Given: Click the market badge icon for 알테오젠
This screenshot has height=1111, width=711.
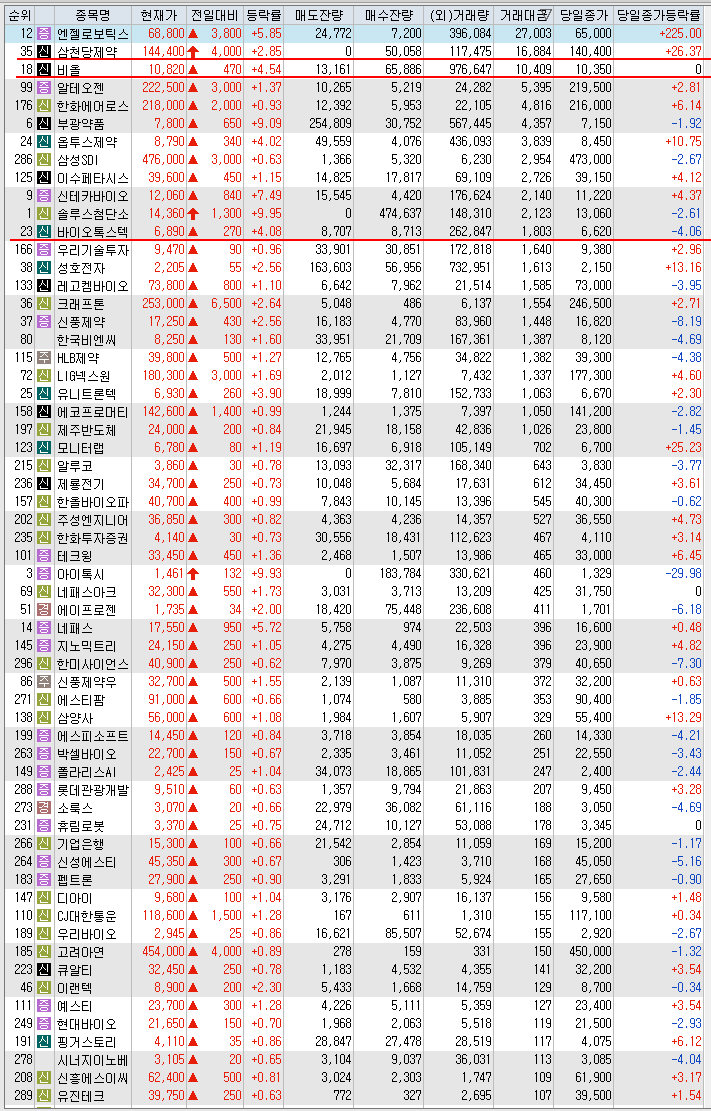Looking at the screenshot, I should coord(44,87).
